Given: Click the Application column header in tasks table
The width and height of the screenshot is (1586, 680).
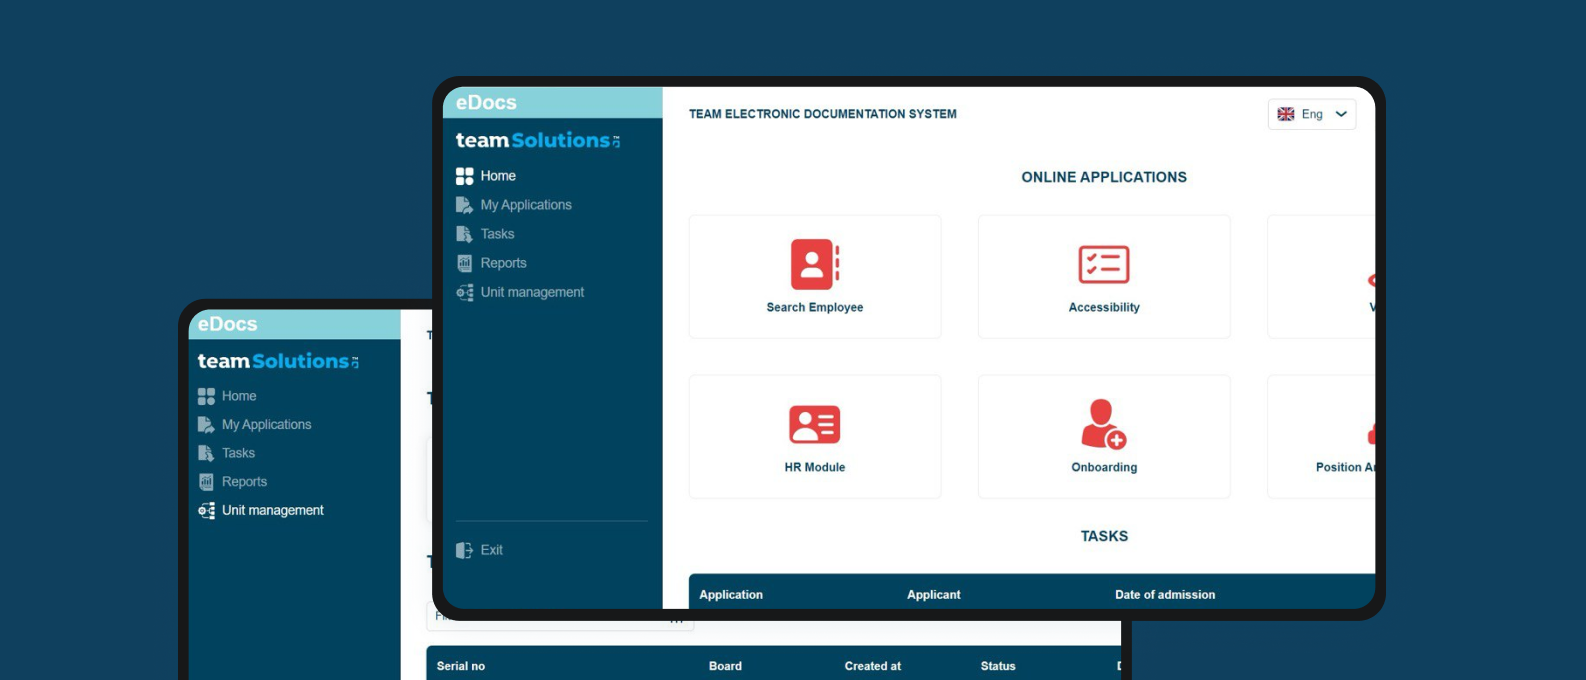Looking at the screenshot, I should click(731, 595).
